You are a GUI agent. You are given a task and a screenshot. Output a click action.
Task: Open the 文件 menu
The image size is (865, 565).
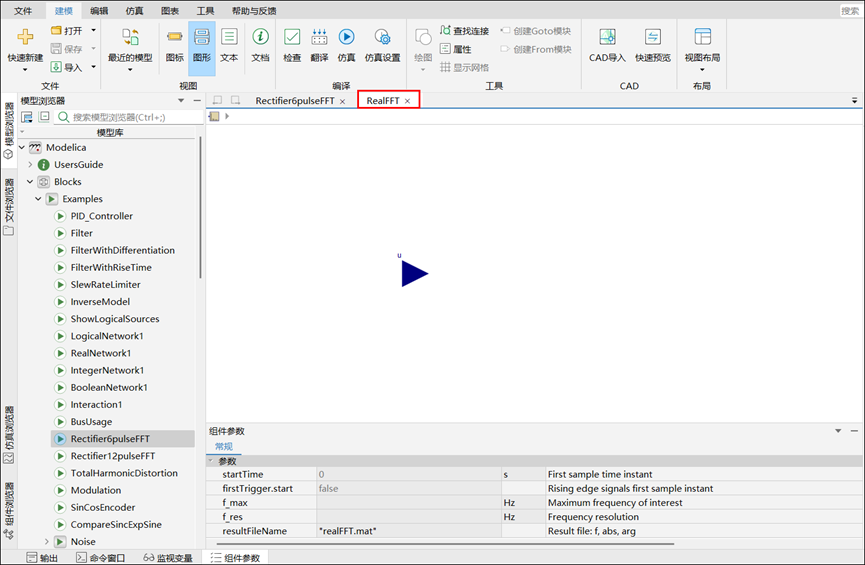pos(23,10)
